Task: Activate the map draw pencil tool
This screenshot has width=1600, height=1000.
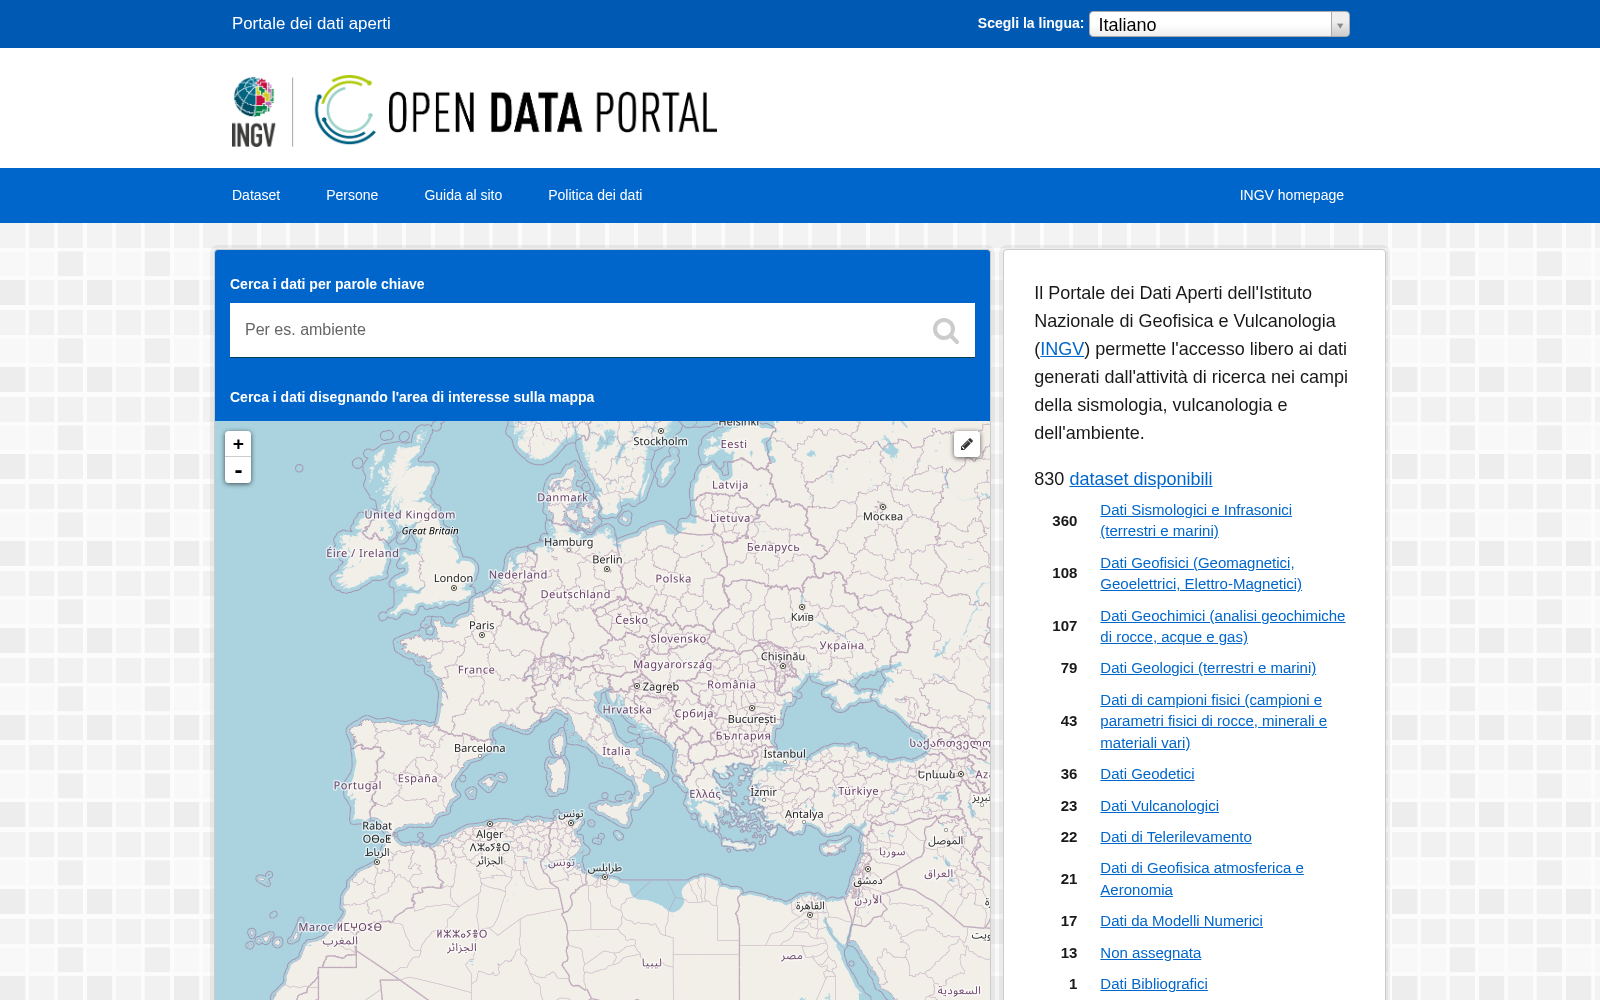Action: (967, 444)
